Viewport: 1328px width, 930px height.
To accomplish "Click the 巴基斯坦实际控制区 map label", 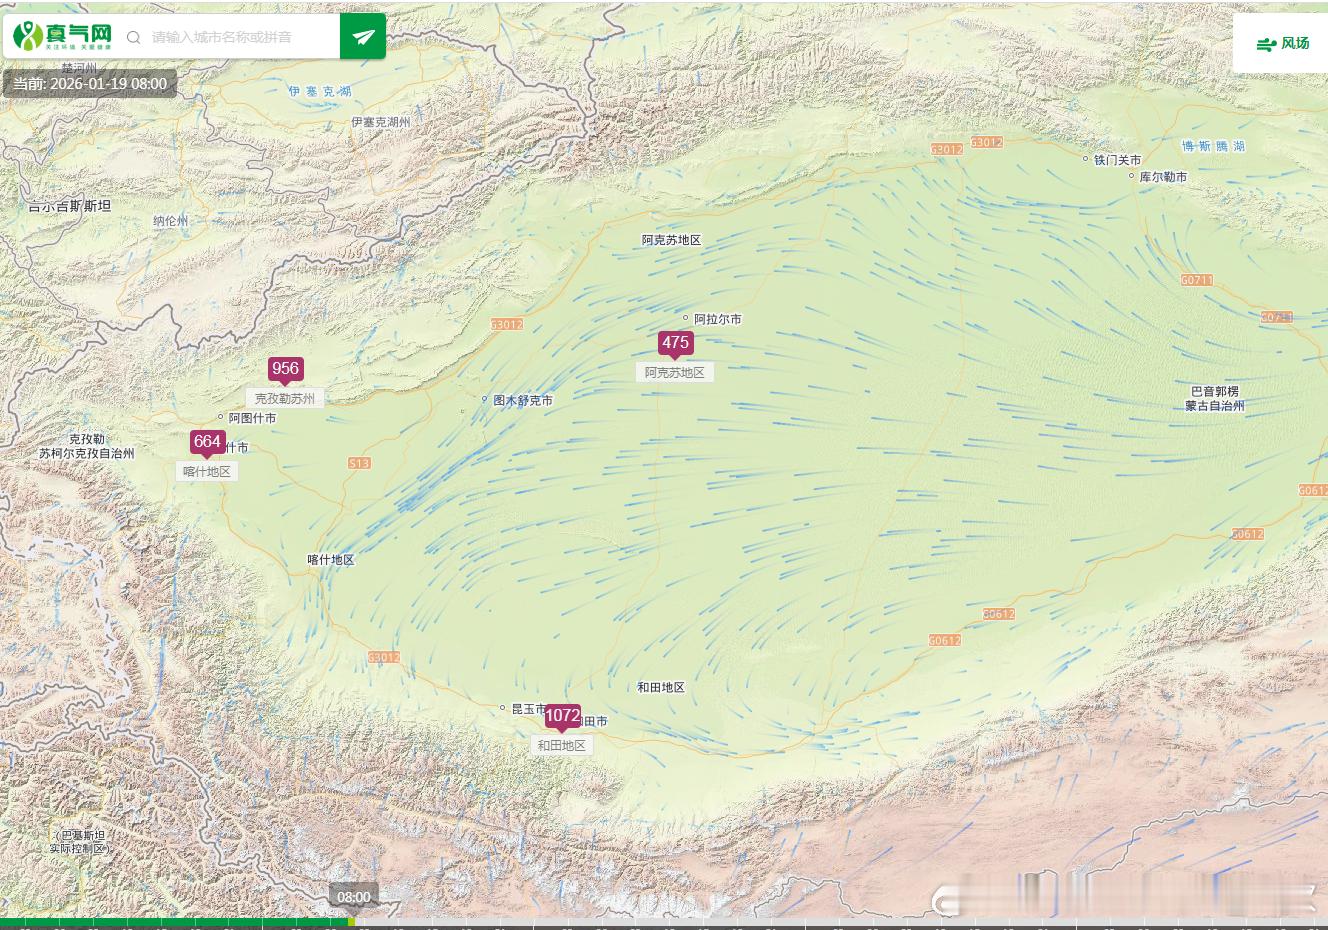I will (x=78, y=841).
